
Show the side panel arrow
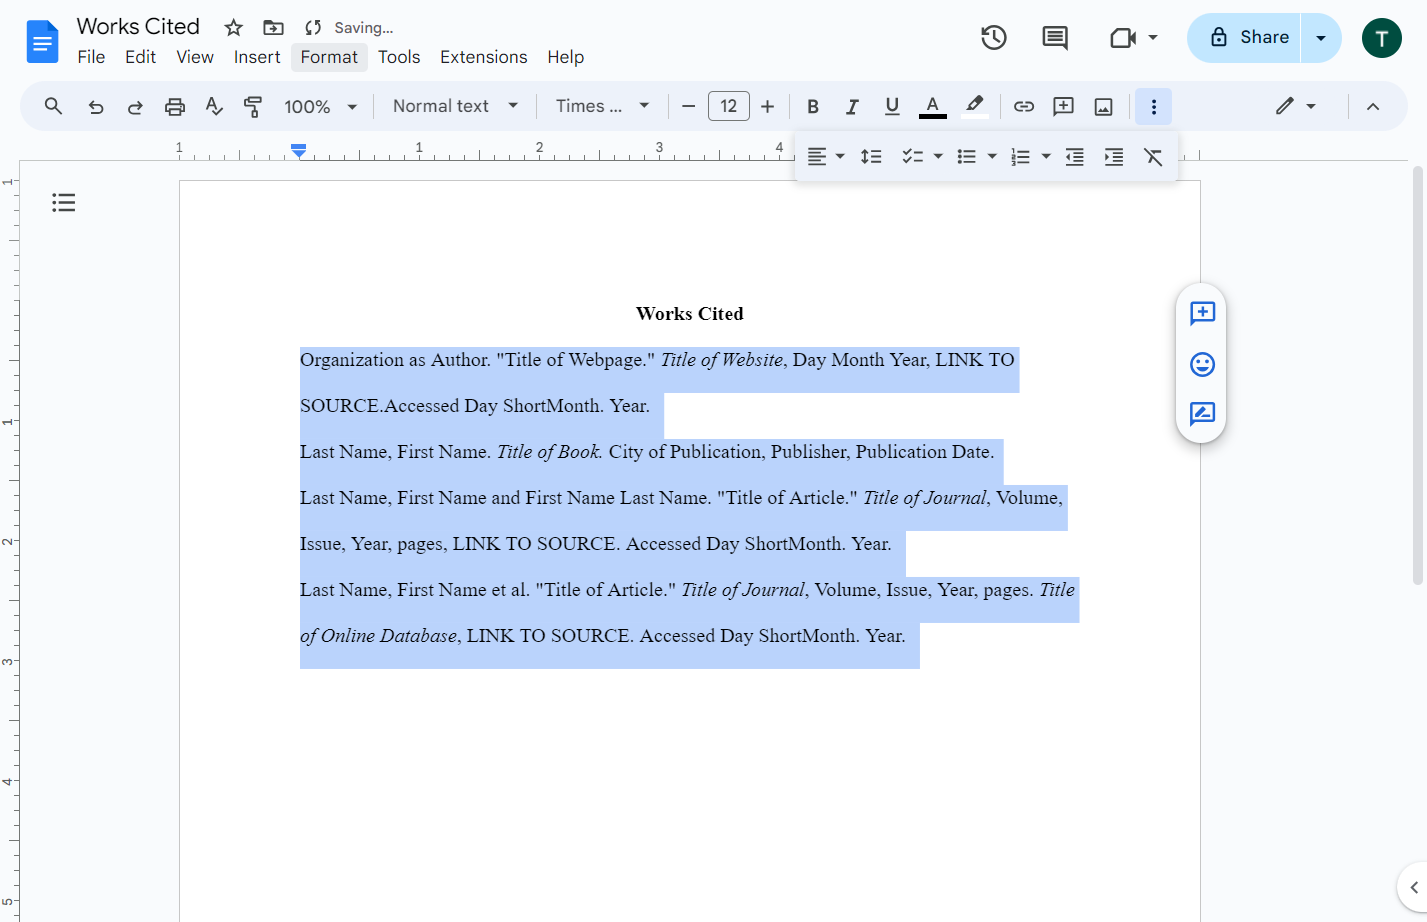(1413, 887)
